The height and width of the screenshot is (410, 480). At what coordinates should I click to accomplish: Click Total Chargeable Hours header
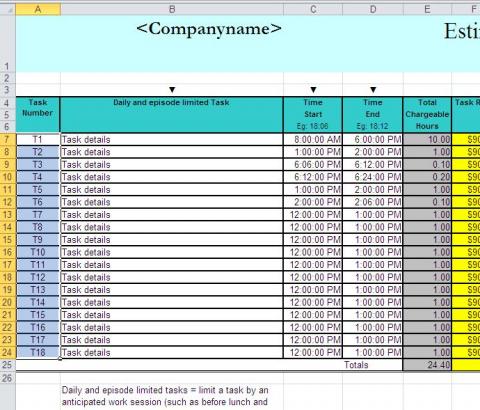tap(427, 115)
